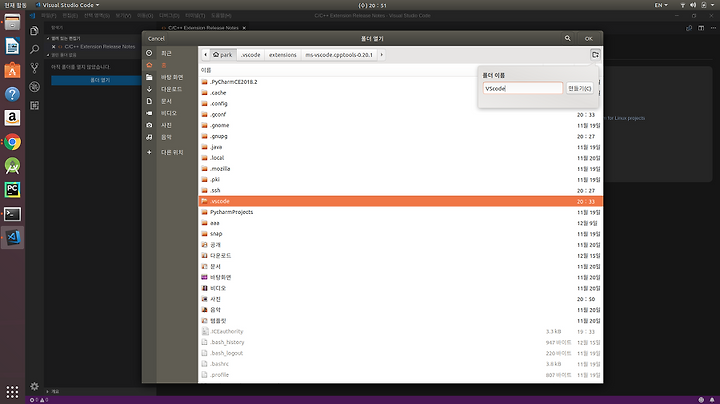The height and width of the screenshot is (404, 720).
Task: Open the Visual Studio Code app menu in the top bar
Action: coord(67,5)
